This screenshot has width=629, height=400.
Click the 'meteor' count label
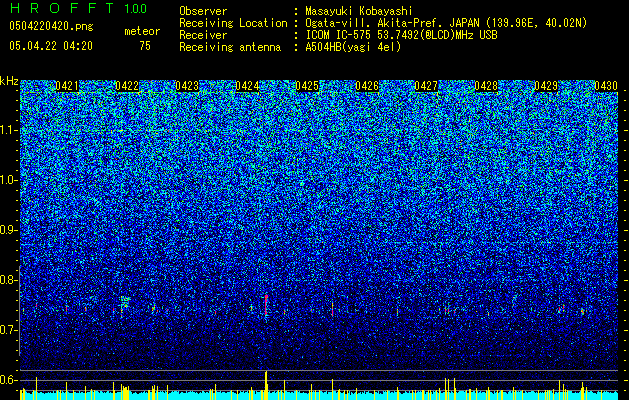tap(142, 31)
